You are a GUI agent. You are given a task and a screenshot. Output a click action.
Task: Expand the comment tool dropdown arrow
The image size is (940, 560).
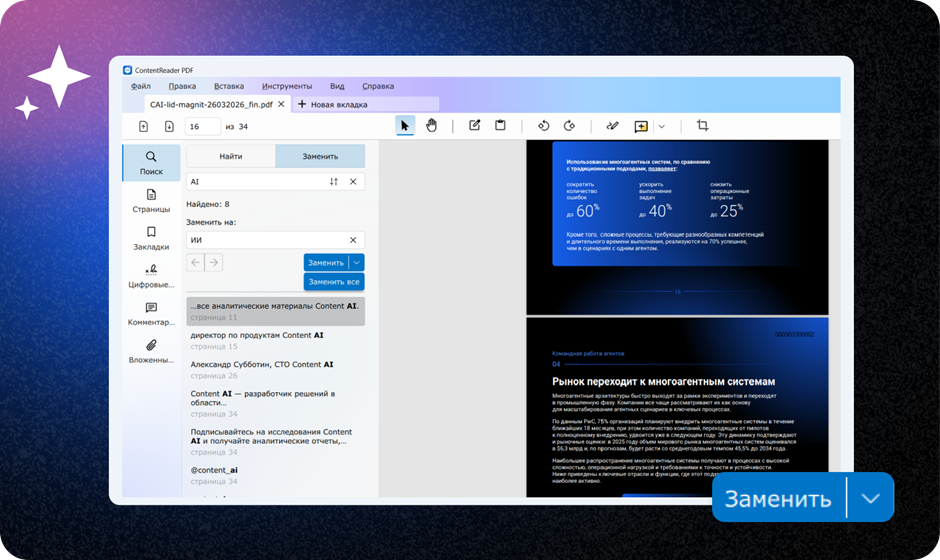[662, 127]
